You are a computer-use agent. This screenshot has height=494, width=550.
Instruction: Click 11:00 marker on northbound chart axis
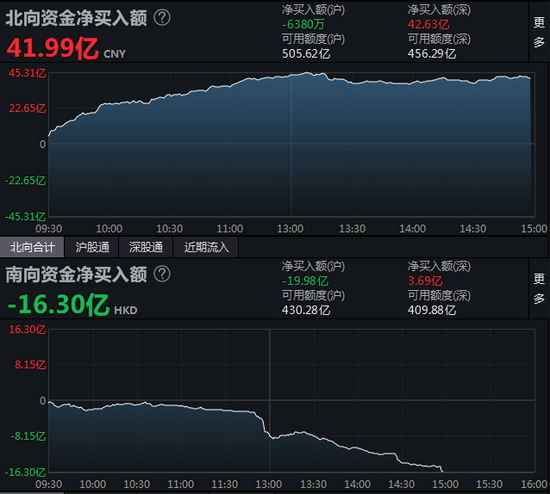(230, 229)
